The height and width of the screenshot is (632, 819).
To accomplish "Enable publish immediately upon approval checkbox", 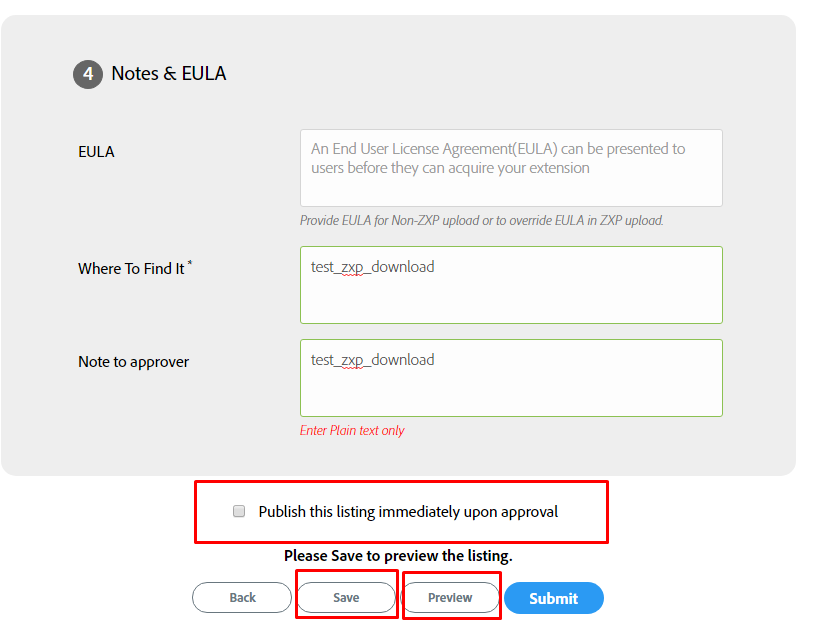I will tap(239, 511).
